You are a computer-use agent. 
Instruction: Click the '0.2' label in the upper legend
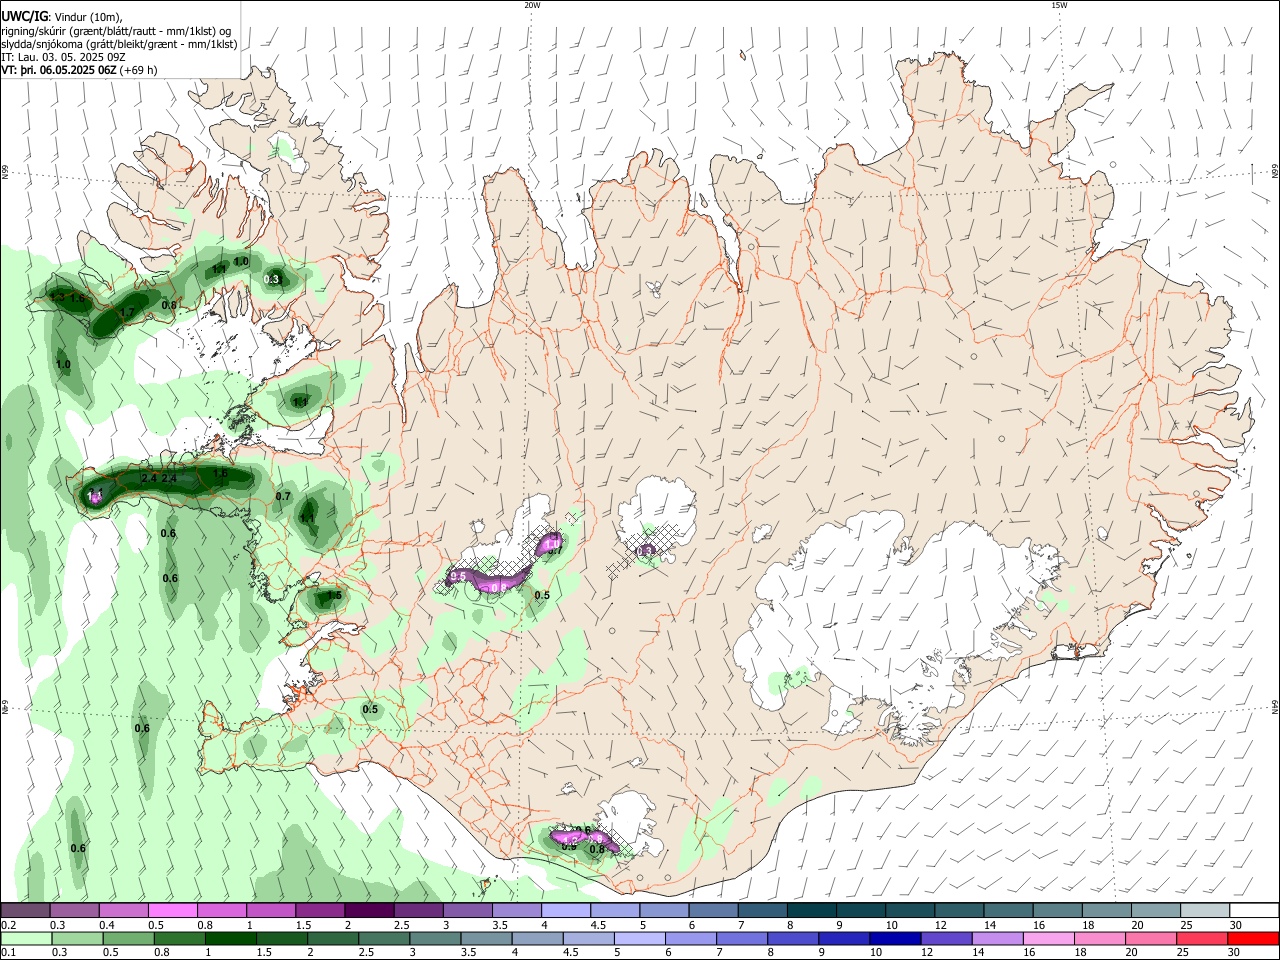point(8,925)
